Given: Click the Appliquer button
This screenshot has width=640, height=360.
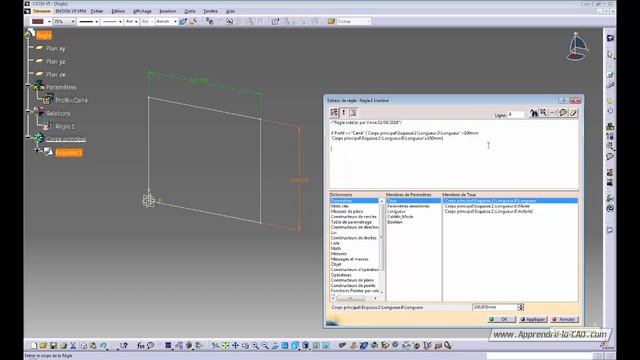Looking at the screenshot, I should (x=533, y=319).
